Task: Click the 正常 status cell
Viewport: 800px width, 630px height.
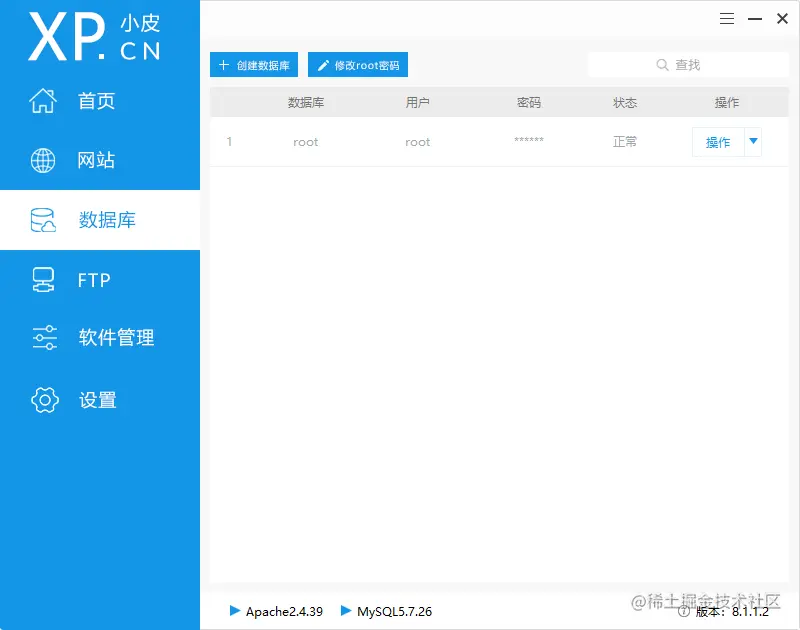Action: pos(625,142)
